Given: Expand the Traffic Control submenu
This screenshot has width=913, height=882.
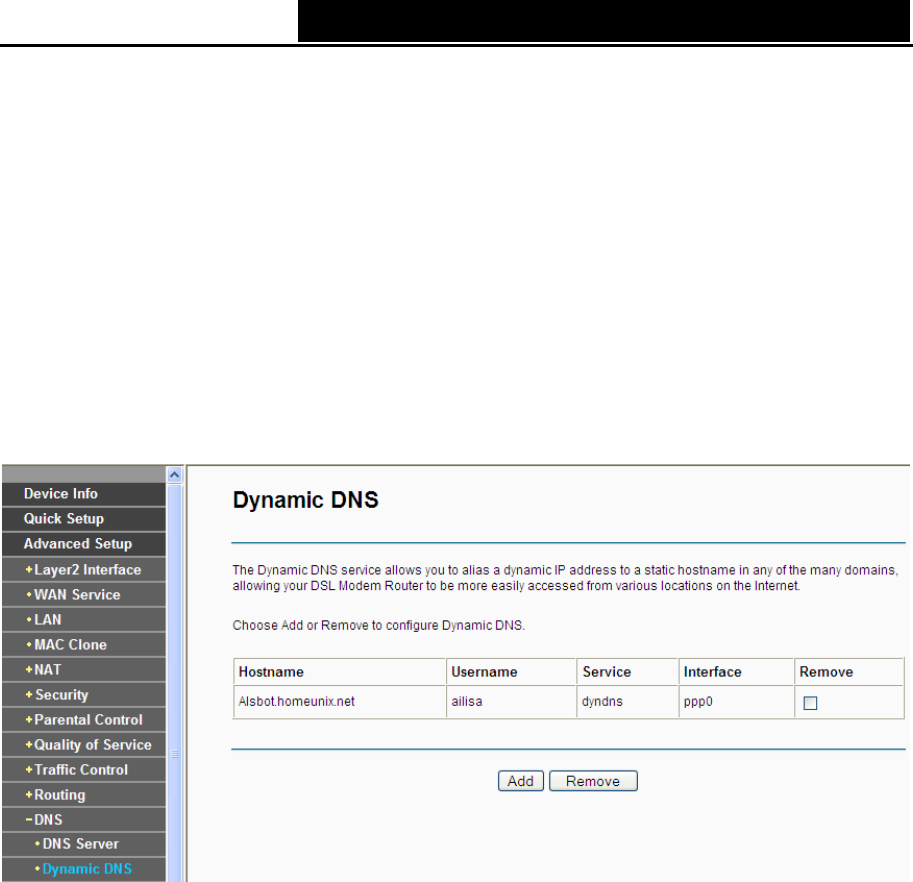Looking at the screenshot, I should coord(84,770).
